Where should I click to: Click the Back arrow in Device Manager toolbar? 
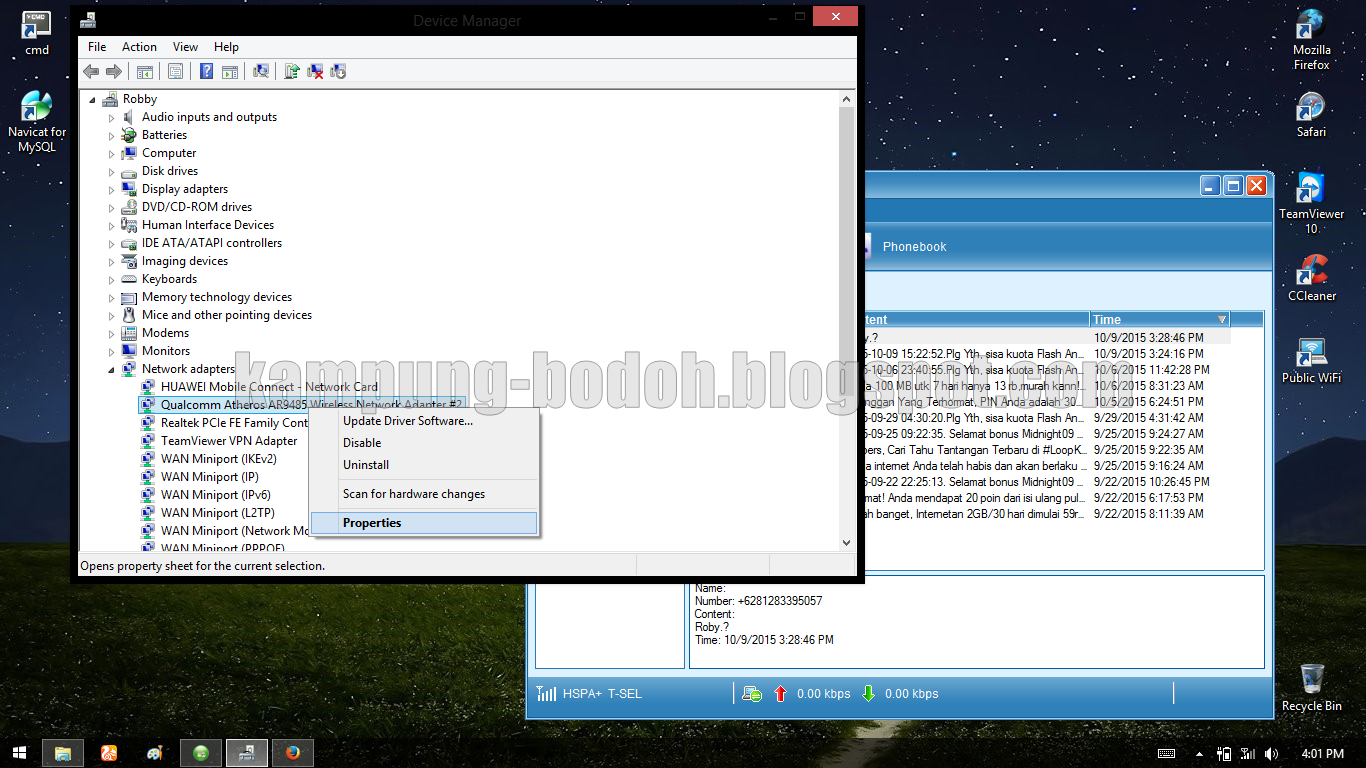(x=91, y=71)
